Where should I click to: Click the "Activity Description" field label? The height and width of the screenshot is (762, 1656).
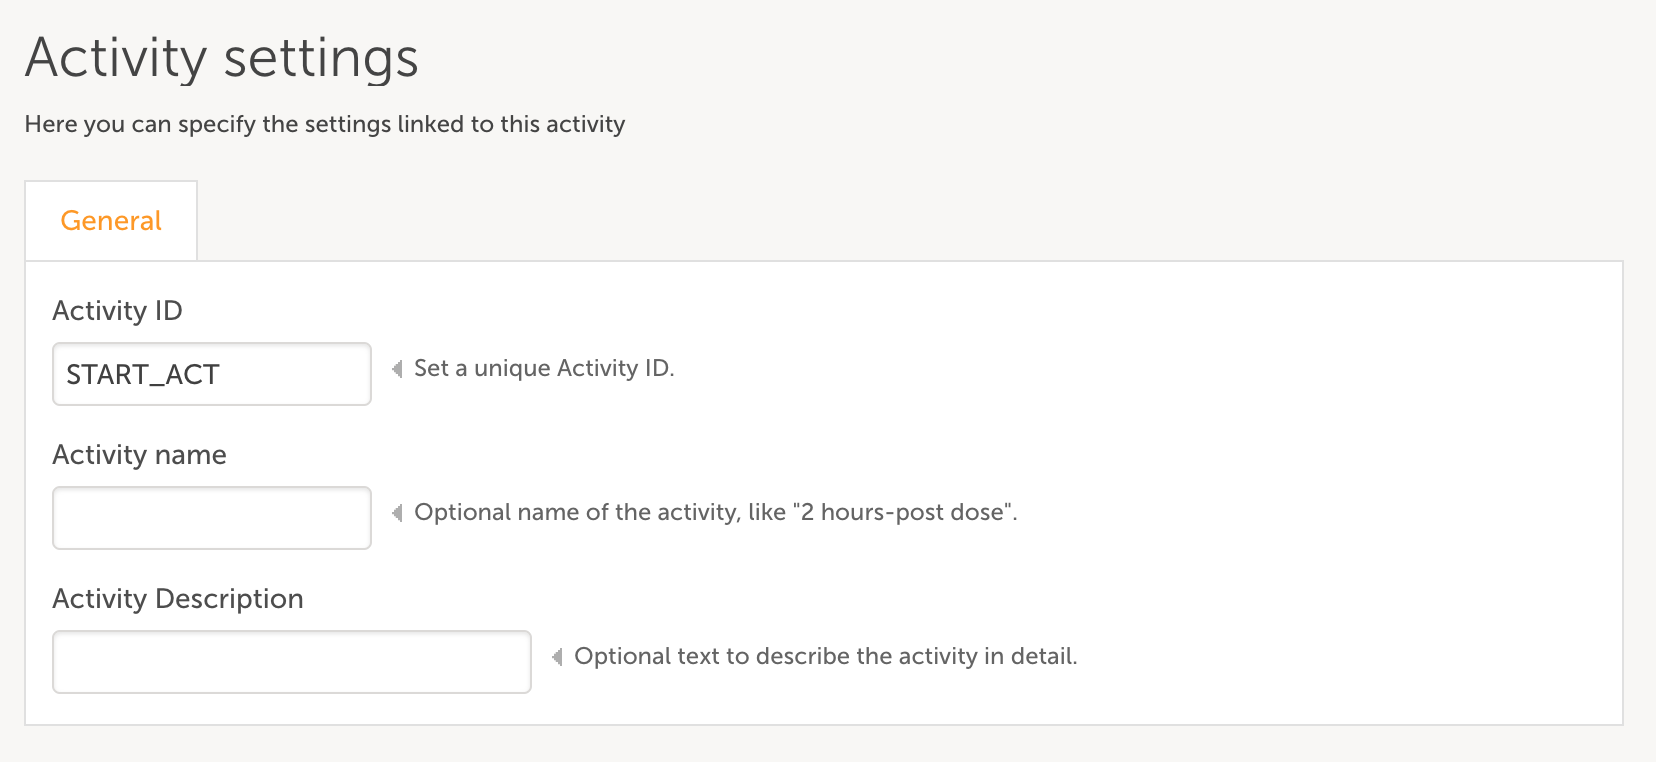pos(178,599)
